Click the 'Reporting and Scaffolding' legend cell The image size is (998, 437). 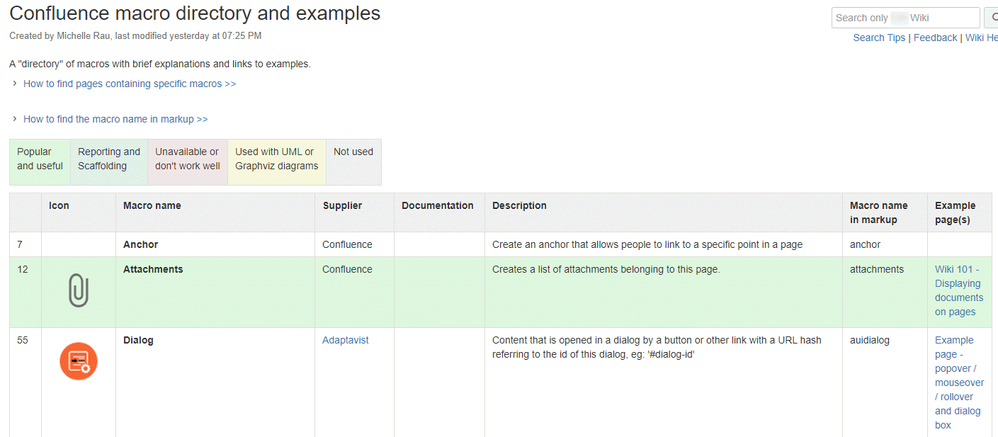108,159
